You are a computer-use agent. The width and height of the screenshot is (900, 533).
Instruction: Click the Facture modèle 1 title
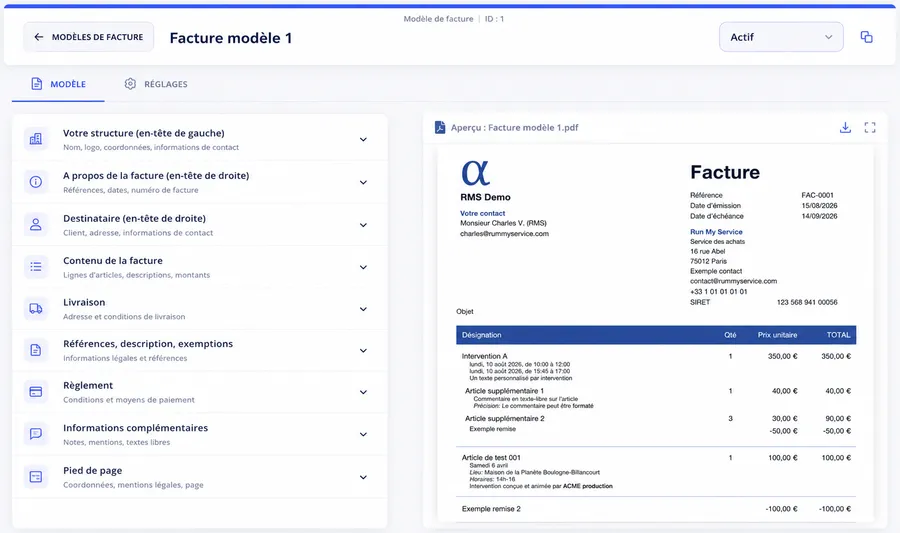pyautogui.click(x=231, y=38)
